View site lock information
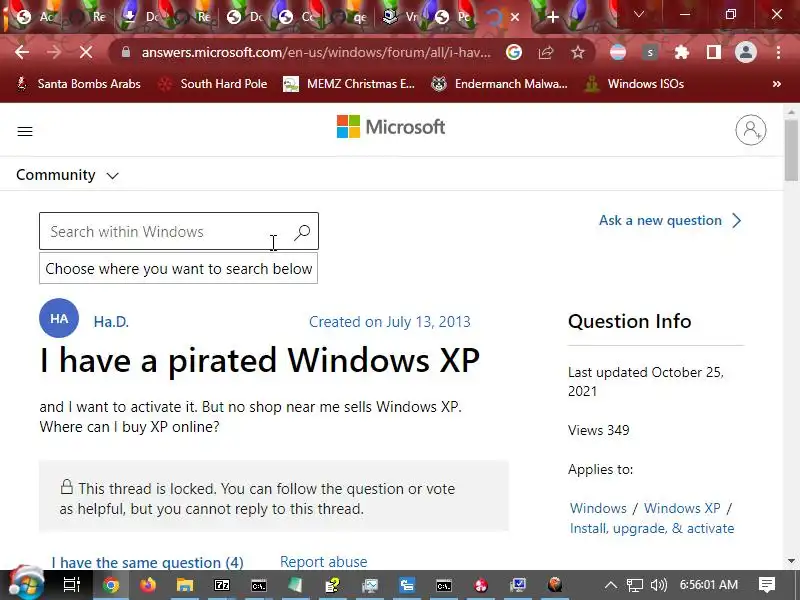Screen dimensions: 800x600 (x=126, y=52)
